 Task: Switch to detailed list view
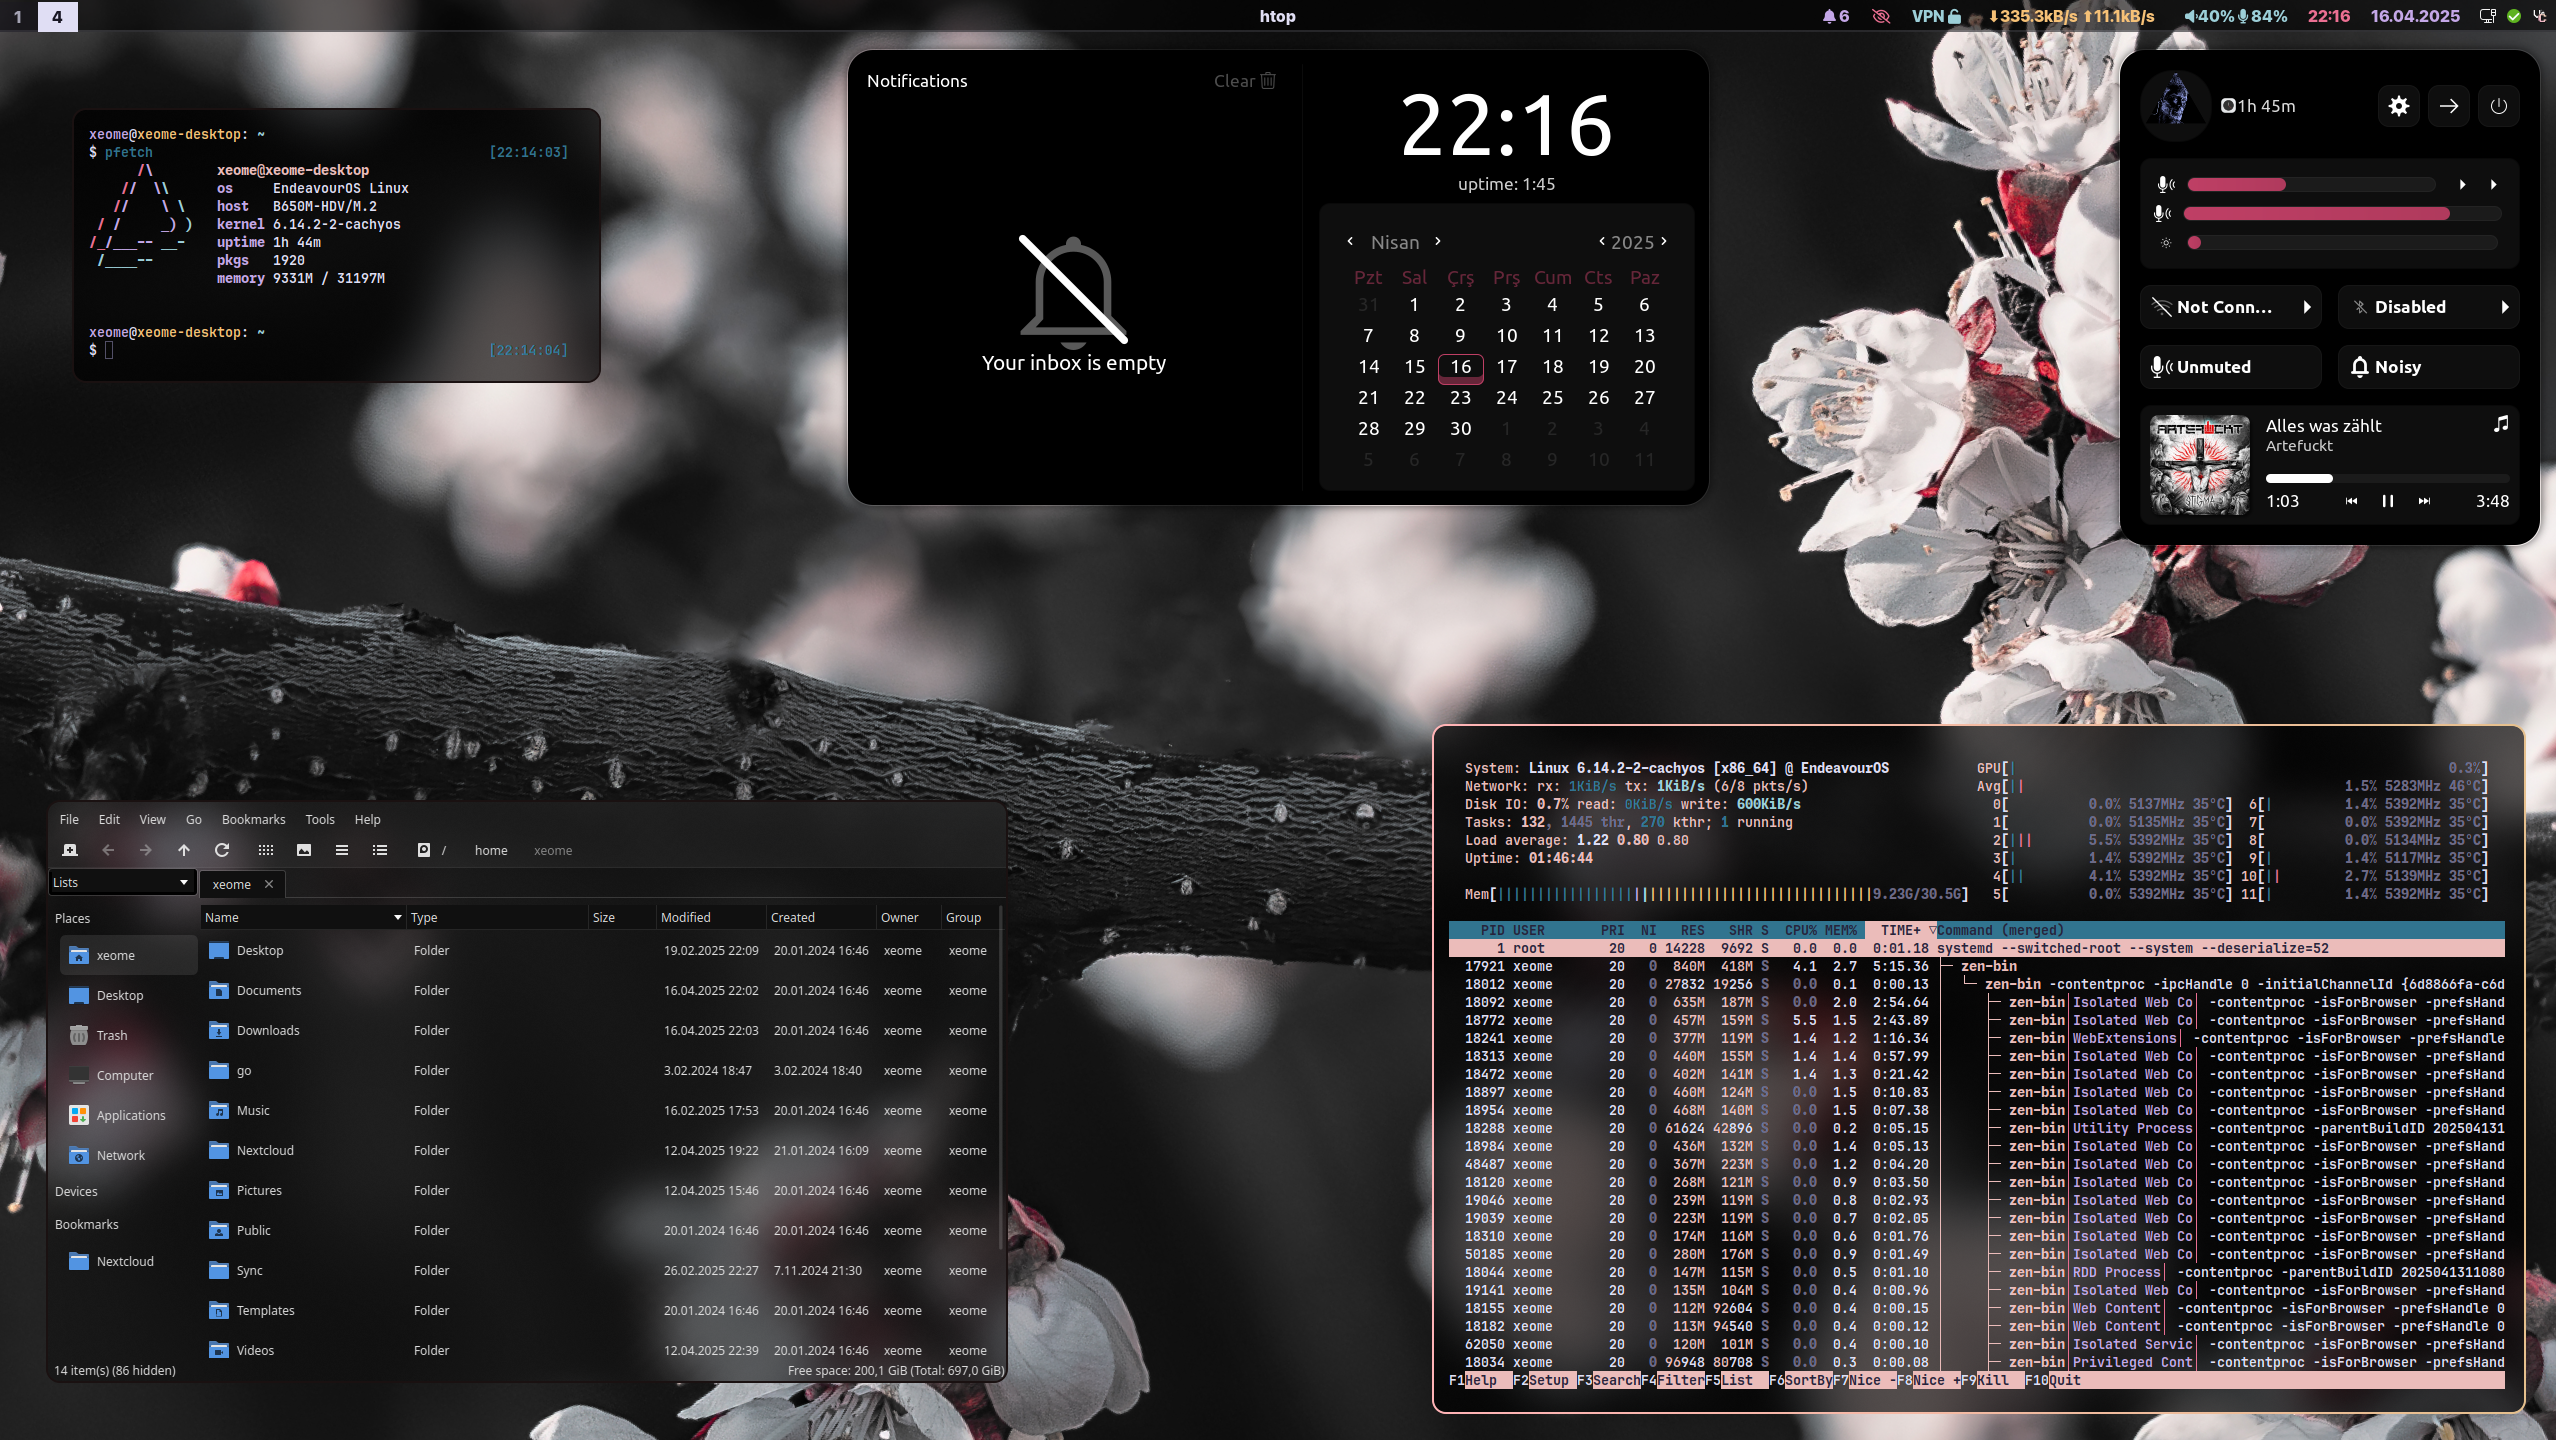[x=380, y=850]
